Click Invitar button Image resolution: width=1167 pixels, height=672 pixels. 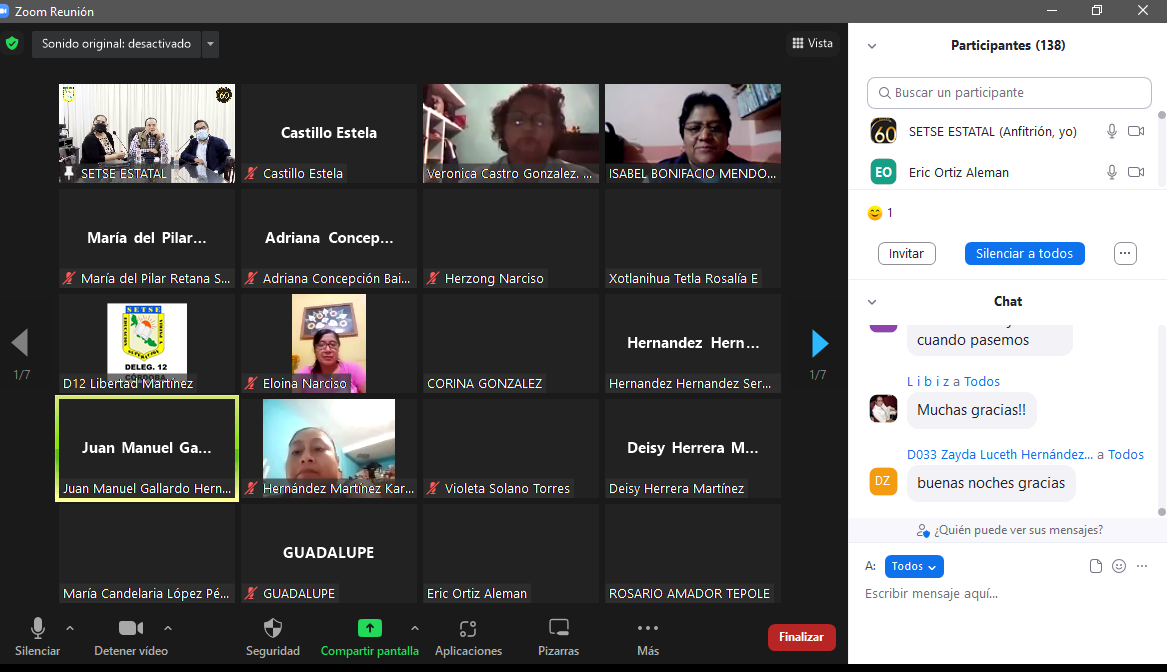click(x=907, y=254)
